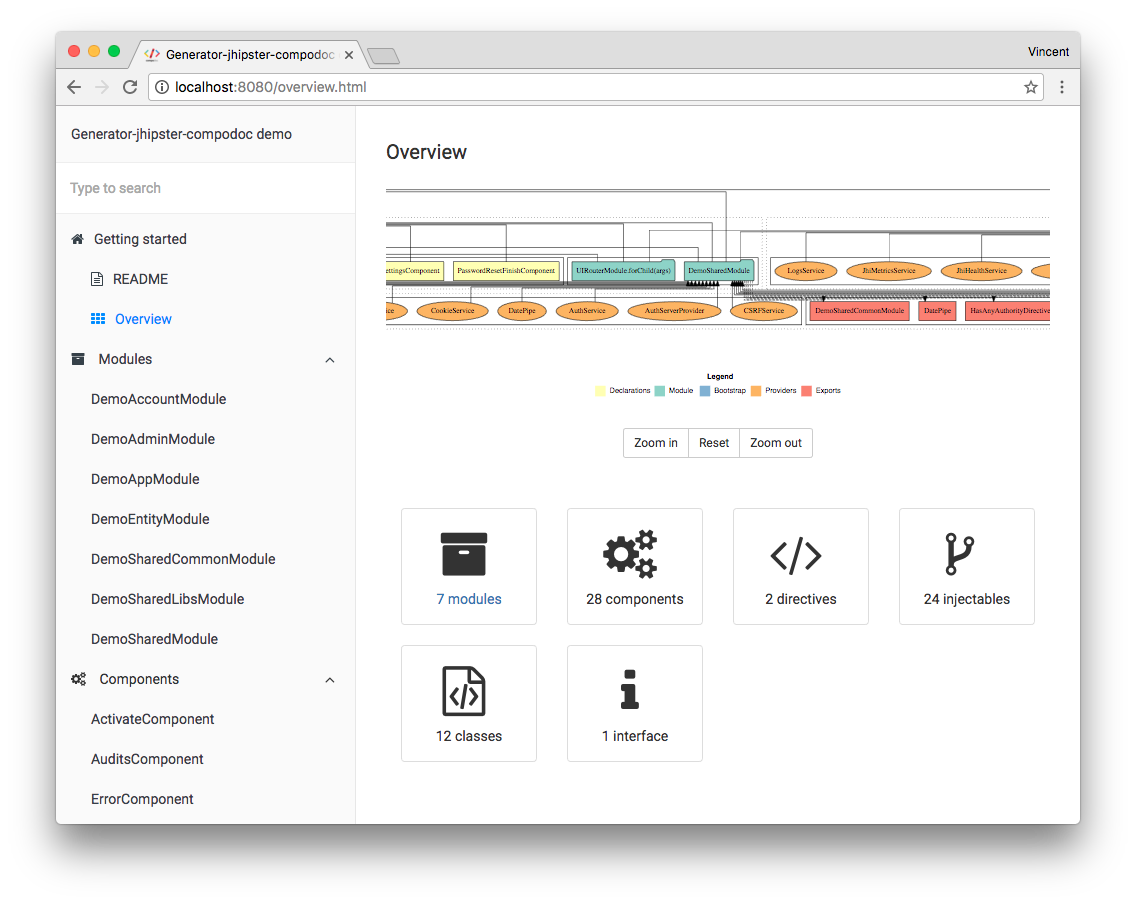Open a new browser tab
This screenshot has width=1136, height=904.
pyautogui.click(x=383, y=56)
